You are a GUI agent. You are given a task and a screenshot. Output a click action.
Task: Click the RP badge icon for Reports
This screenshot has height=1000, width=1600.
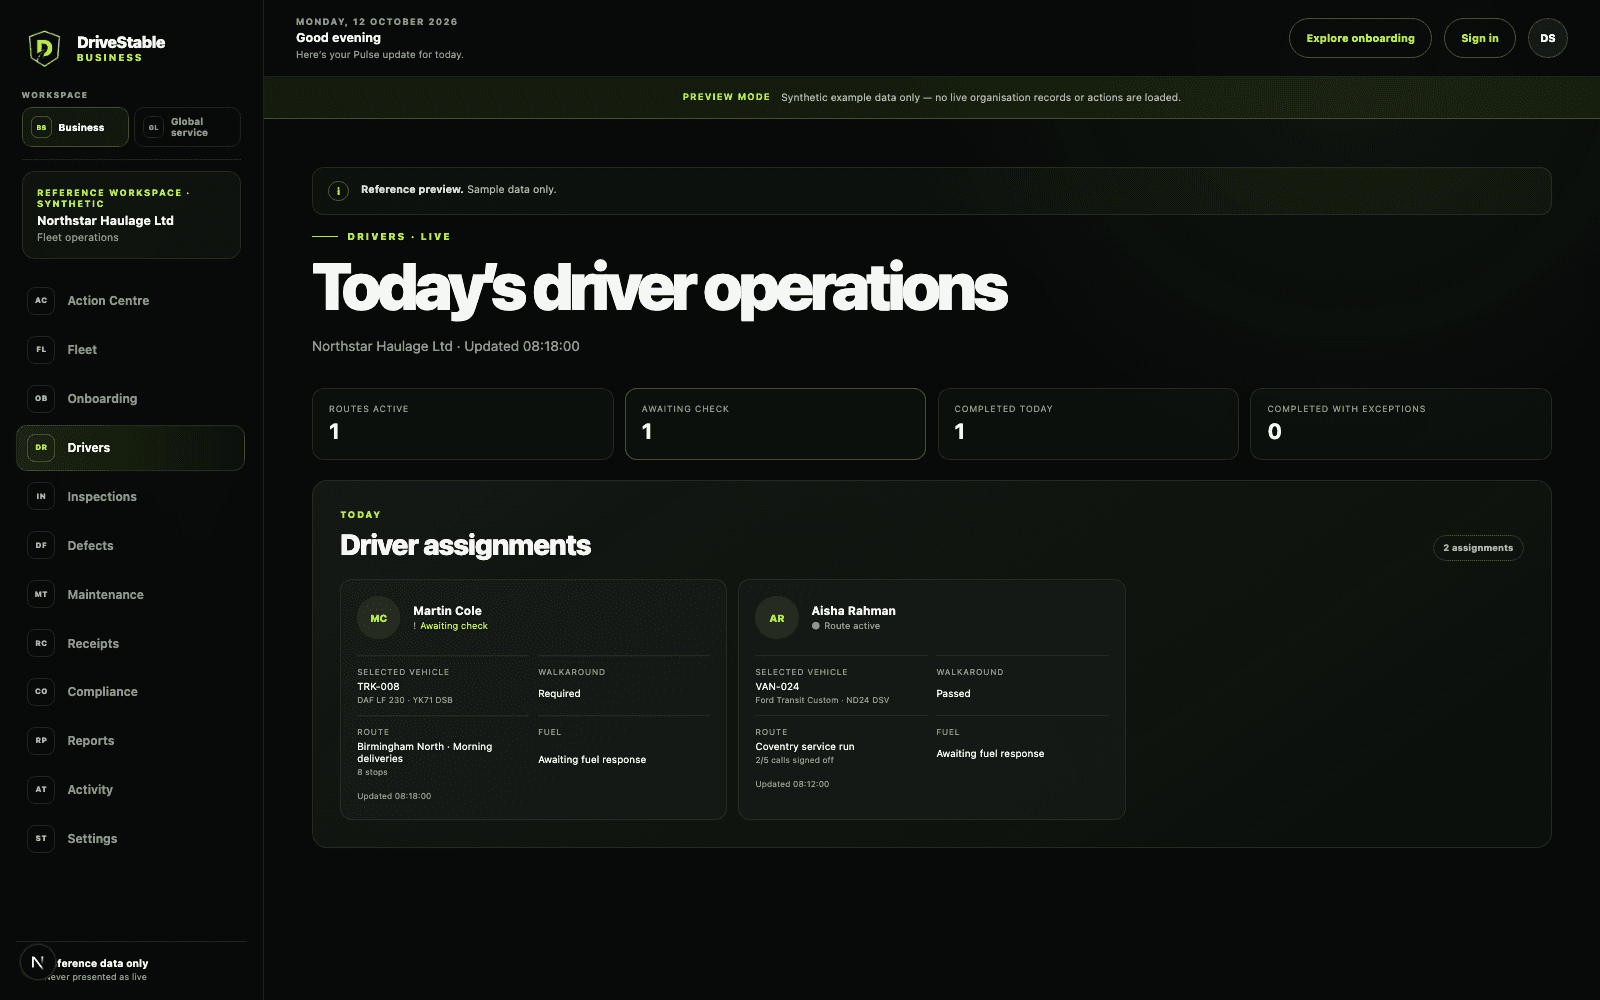click(x=41, y=740)
